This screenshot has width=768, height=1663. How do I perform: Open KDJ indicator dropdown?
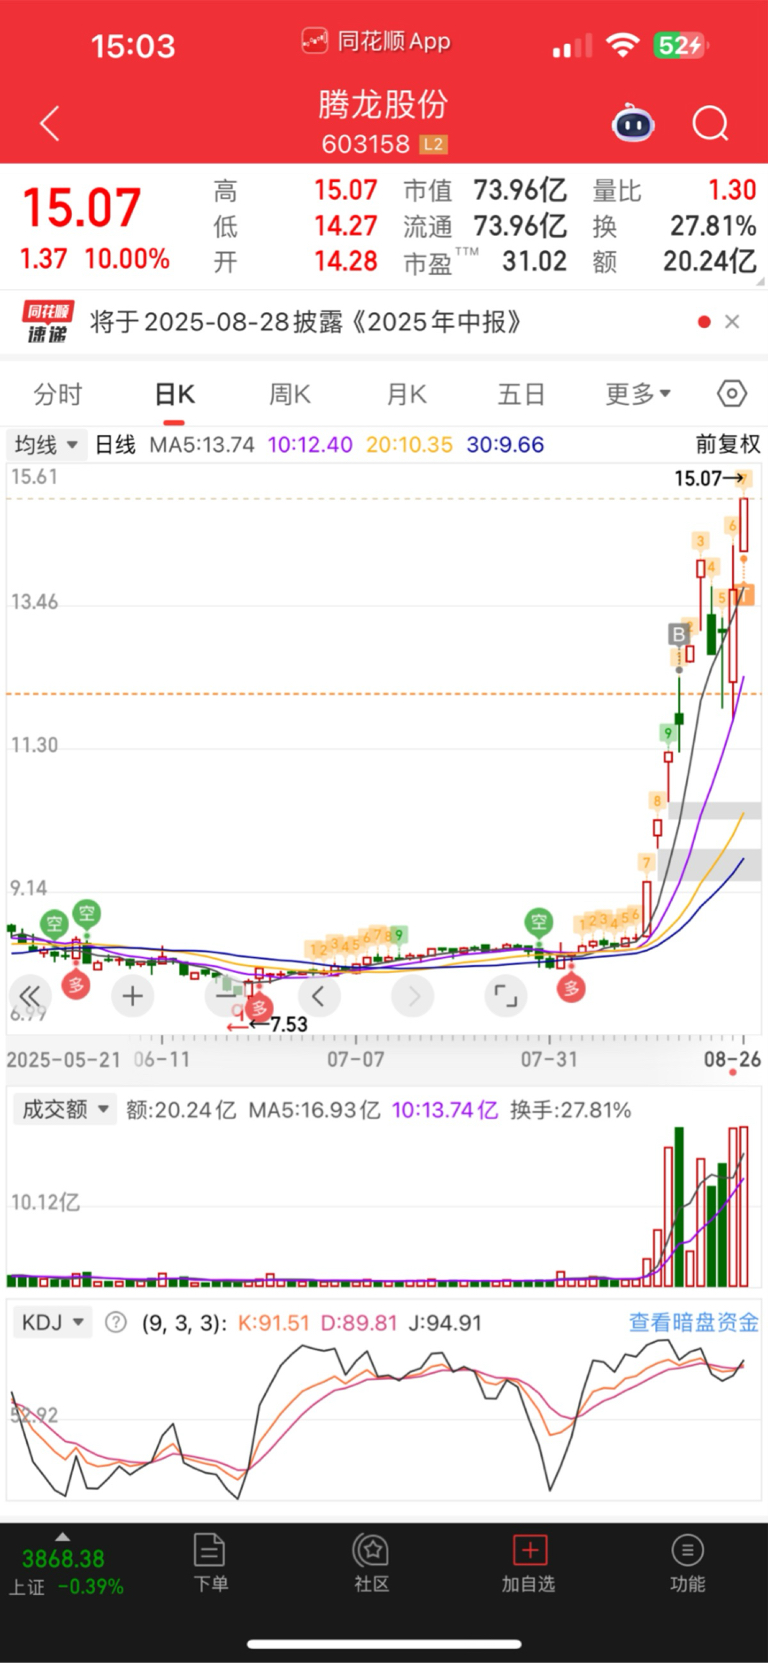52,1322
